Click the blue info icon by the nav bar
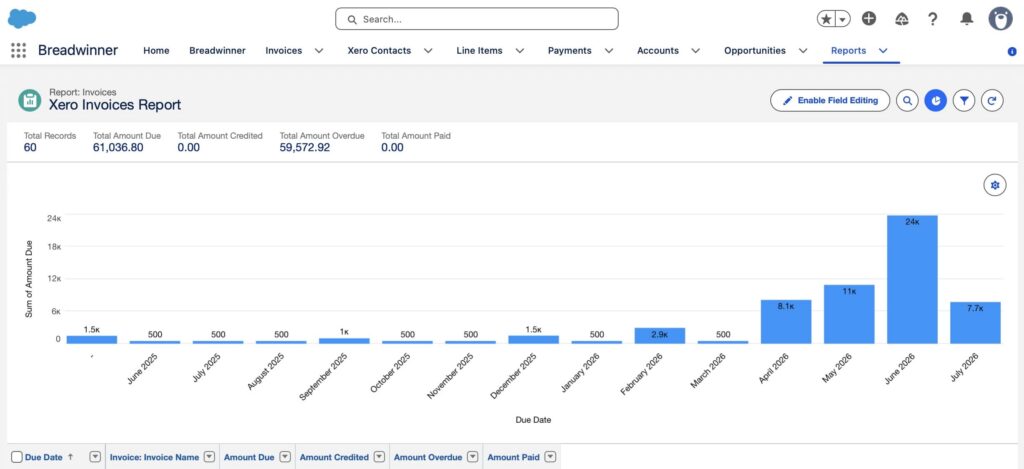1024x469 pixels. (1012, 51)
